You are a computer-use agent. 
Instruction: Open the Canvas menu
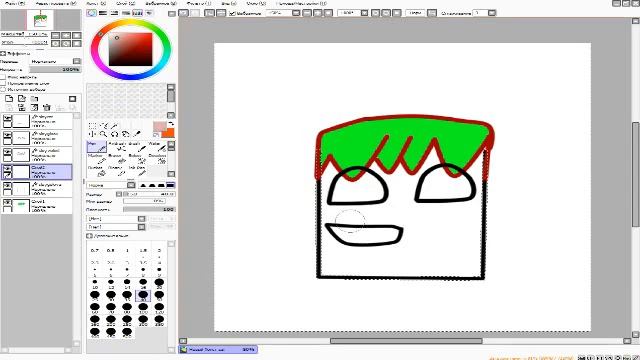[x=96, y=3]
